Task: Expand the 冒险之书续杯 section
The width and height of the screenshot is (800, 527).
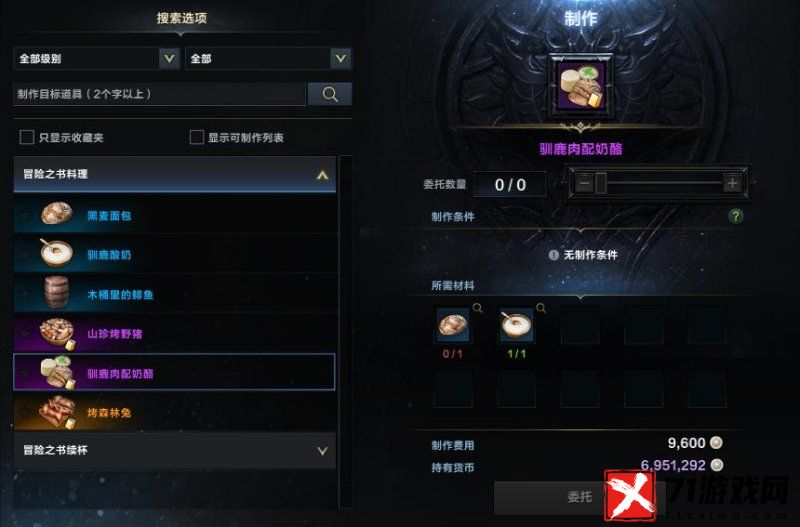Action: click(174, 450)
